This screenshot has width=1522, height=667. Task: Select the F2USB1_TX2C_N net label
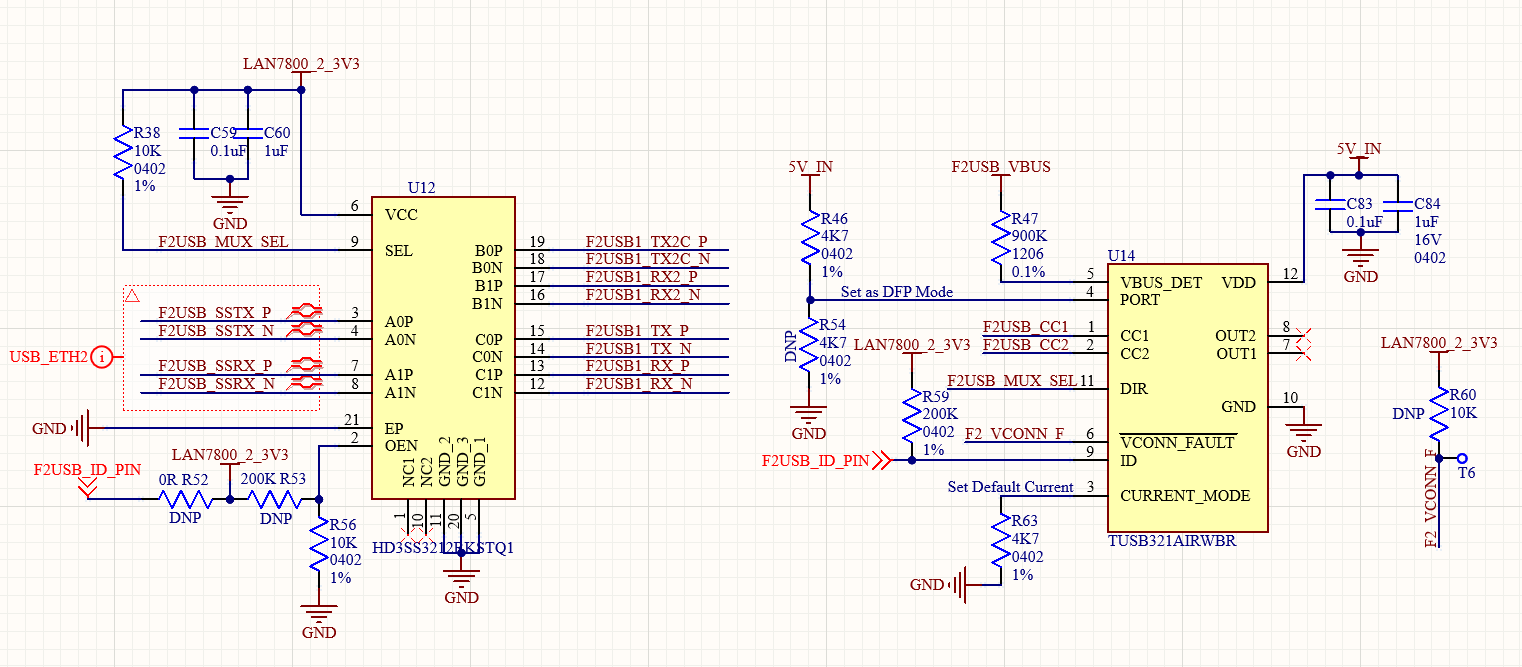(647, 259)
